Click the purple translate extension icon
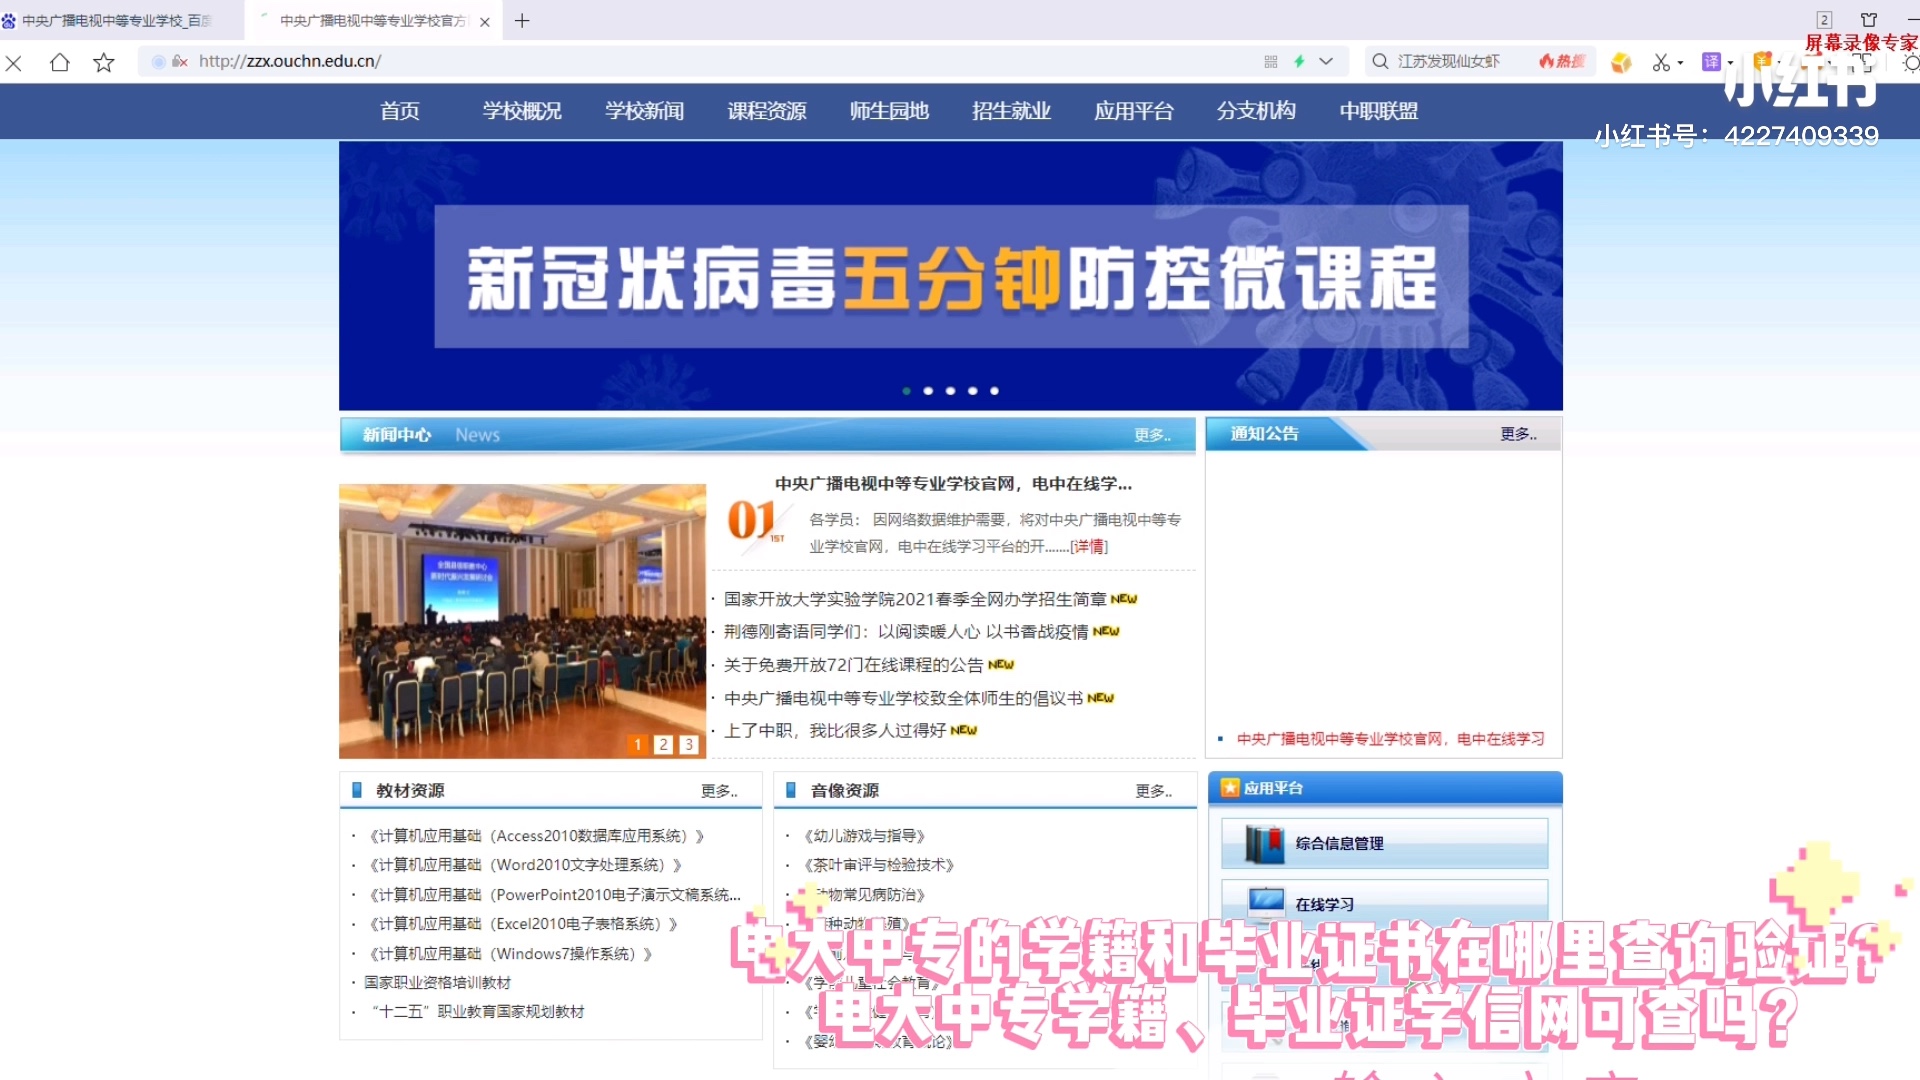This screenshot has height=1080, width=1920. pyautogui.click(x=1711, y=62)
